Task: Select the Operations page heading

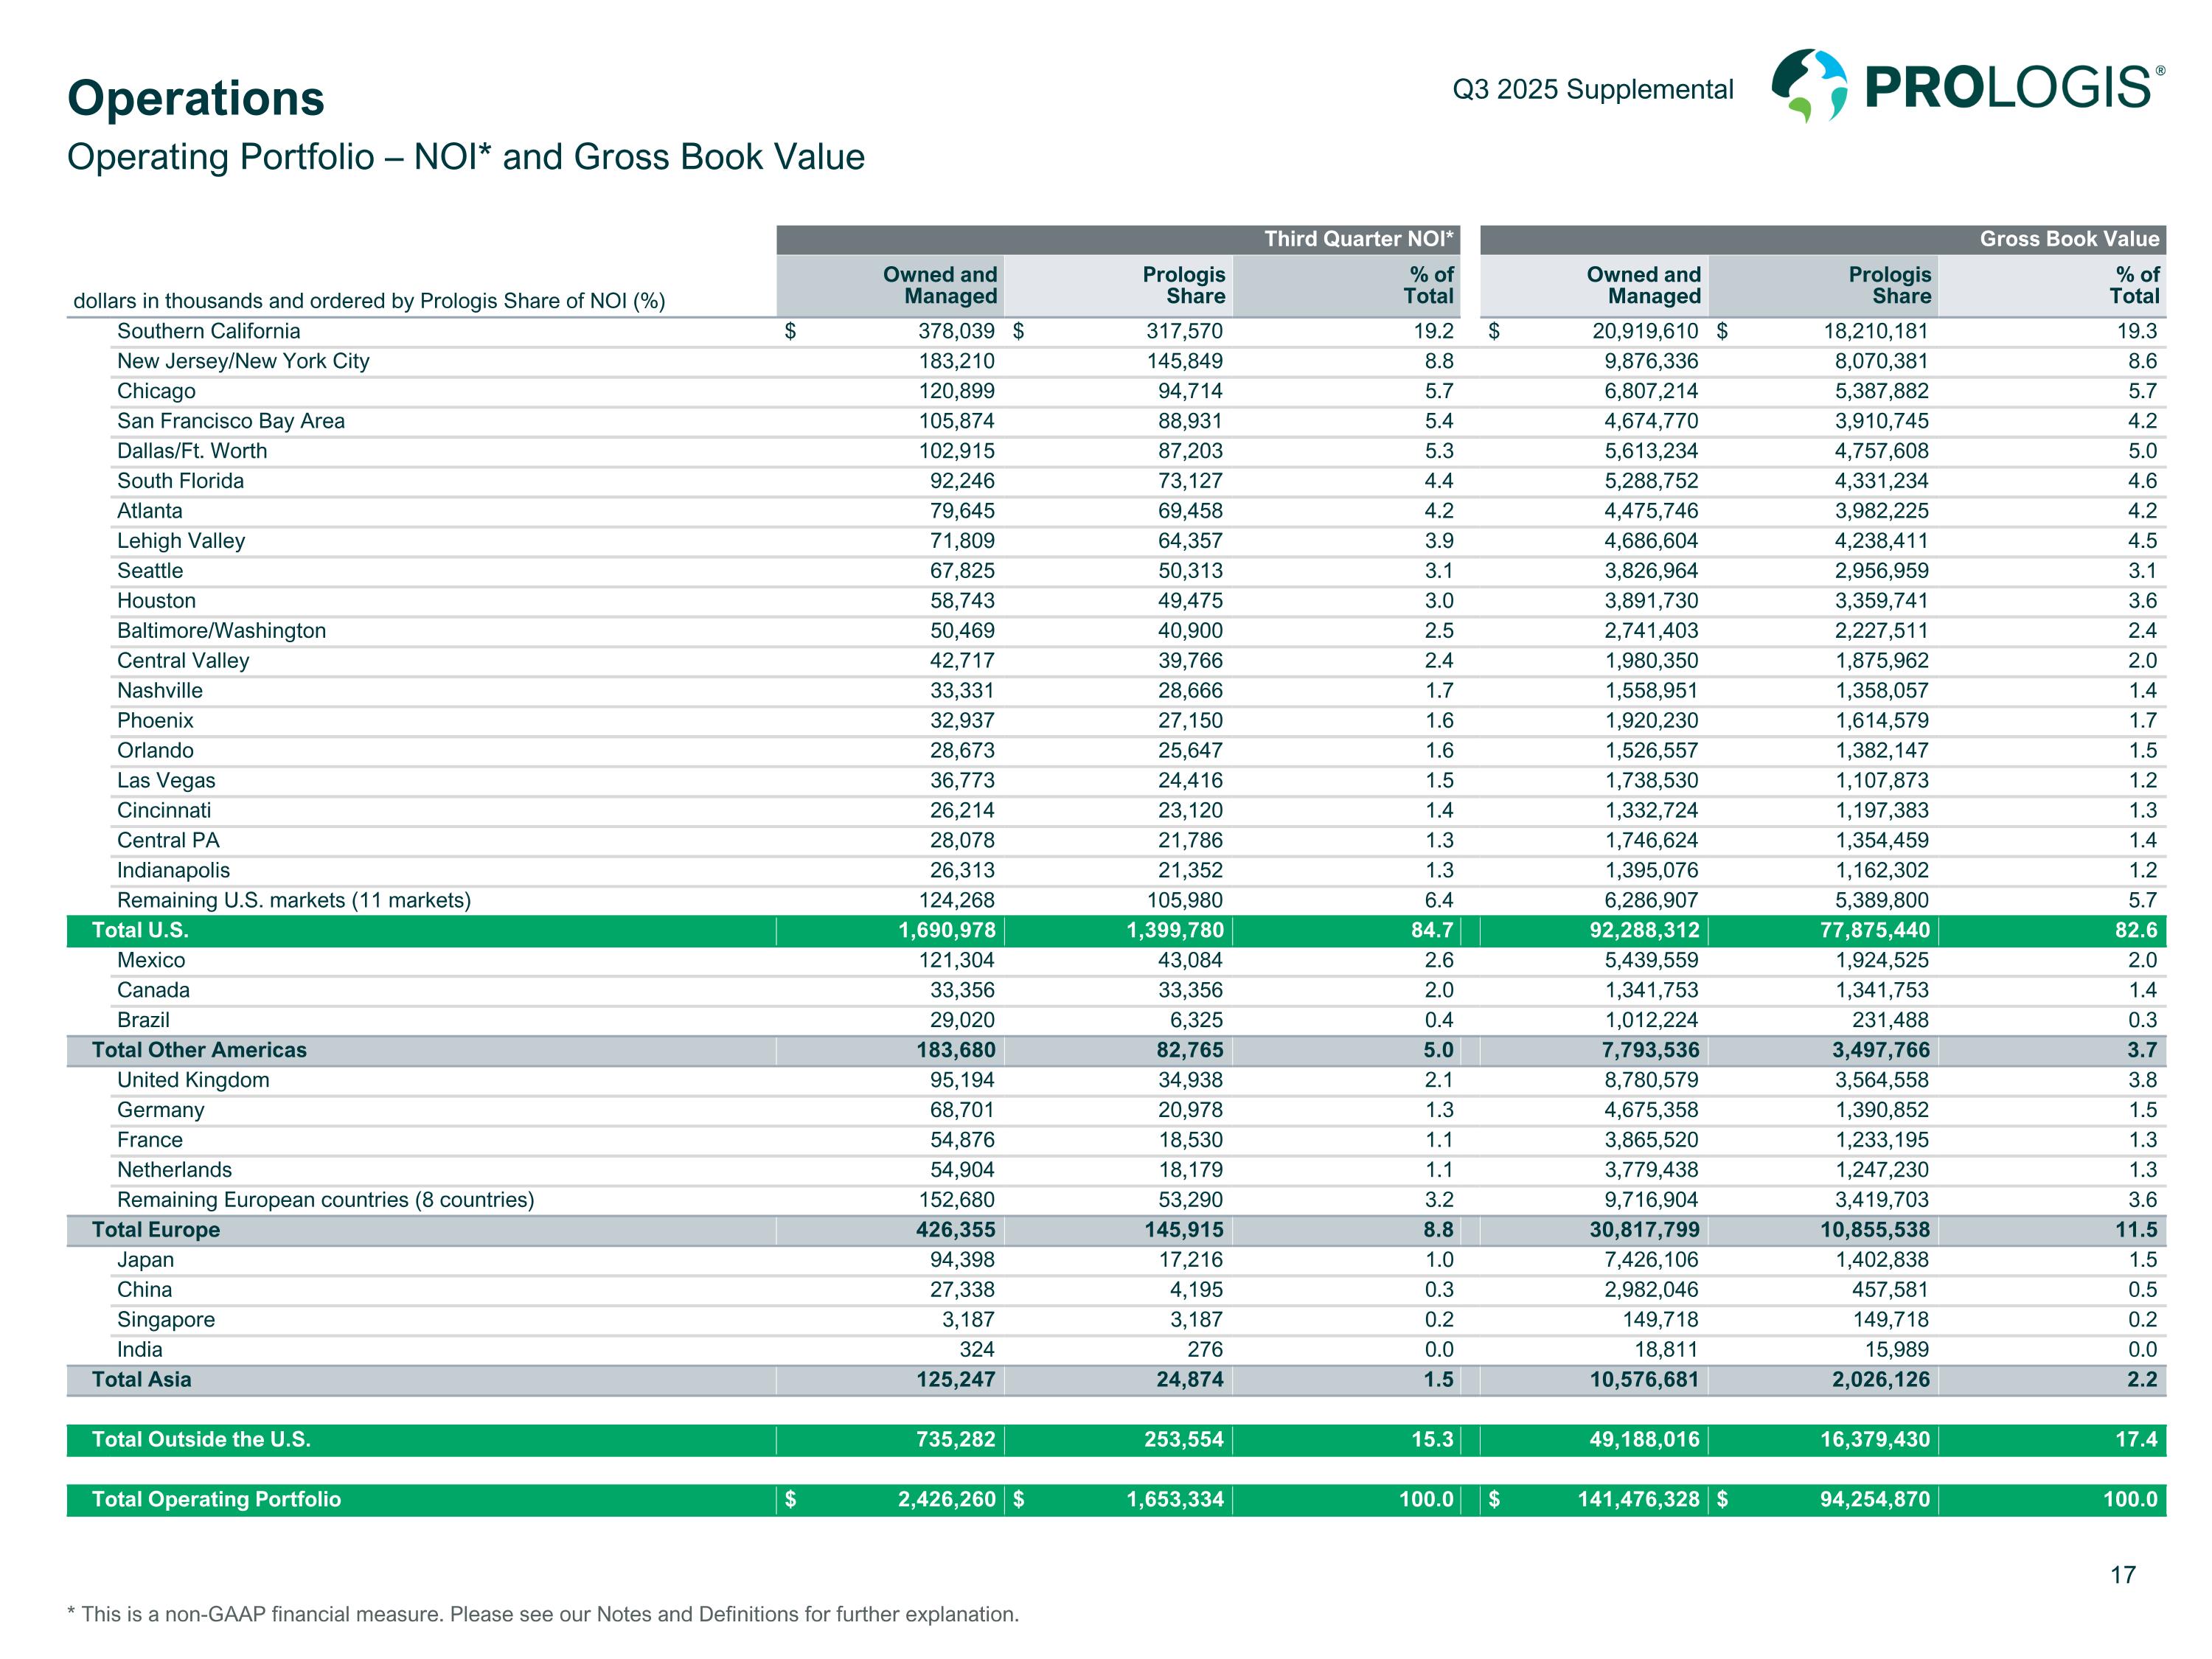Action: pyautogui.click(x=196, y=98)
